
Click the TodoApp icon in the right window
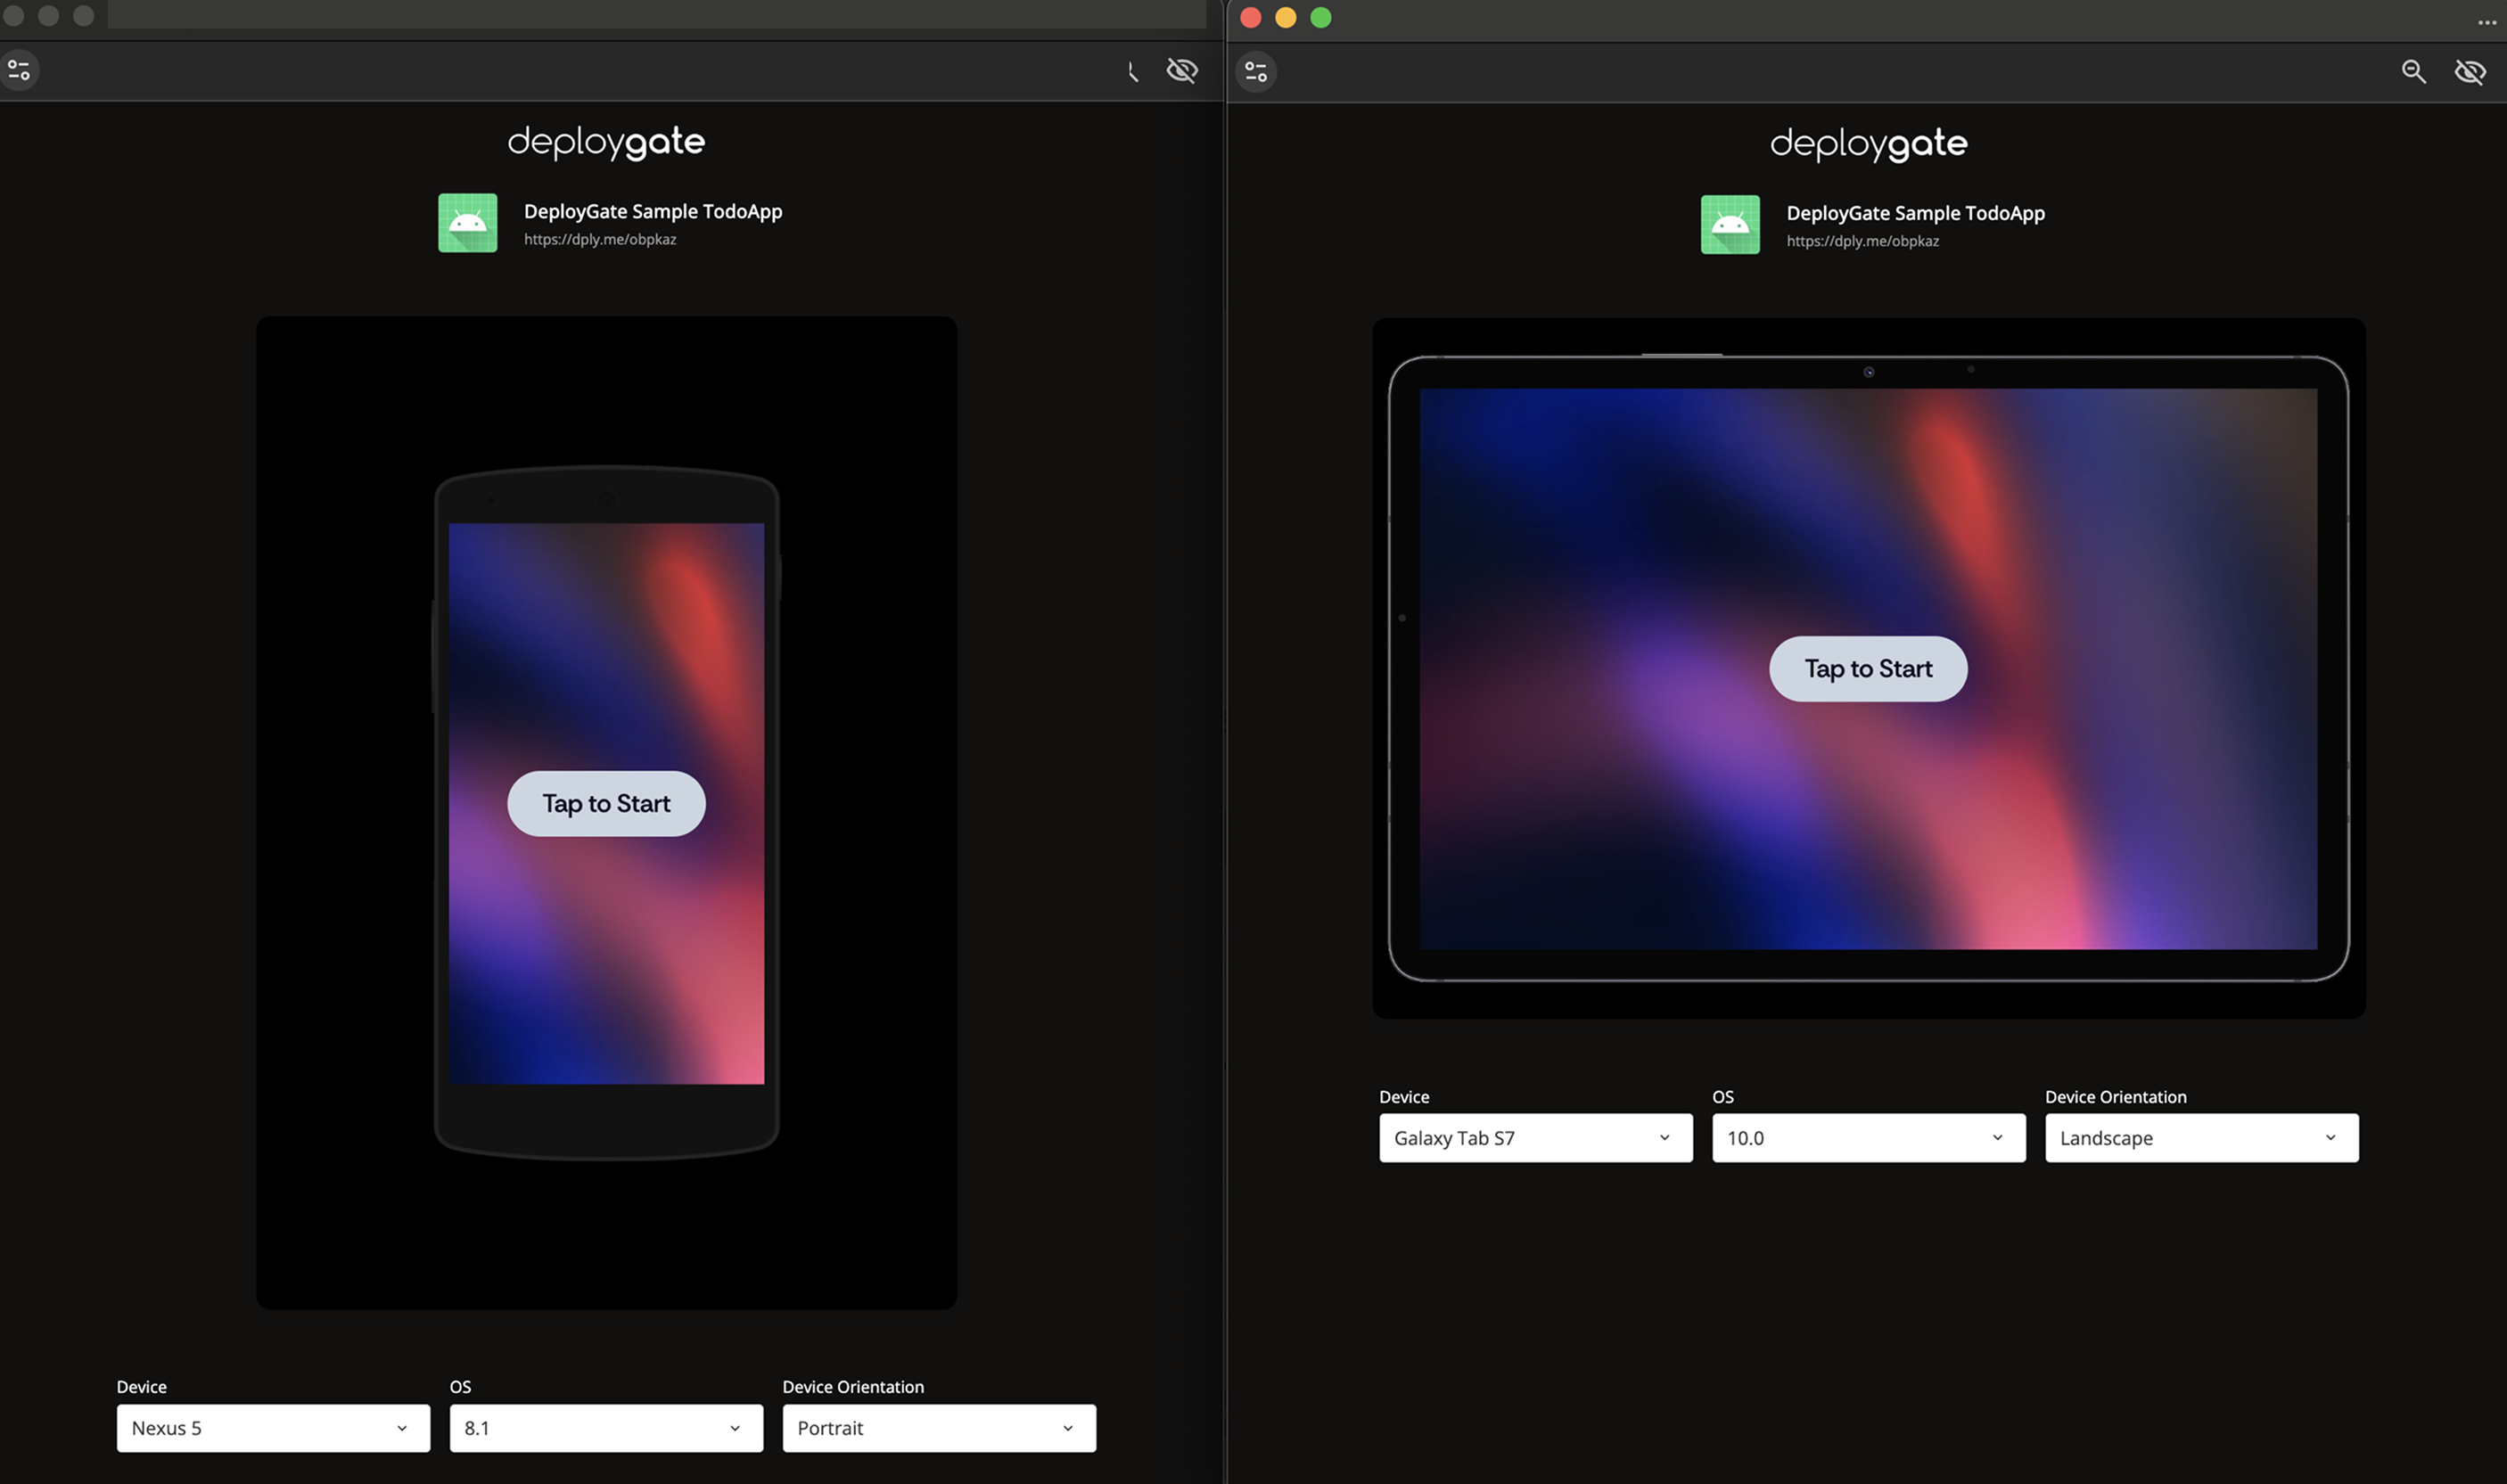(x=1730, y=224)
